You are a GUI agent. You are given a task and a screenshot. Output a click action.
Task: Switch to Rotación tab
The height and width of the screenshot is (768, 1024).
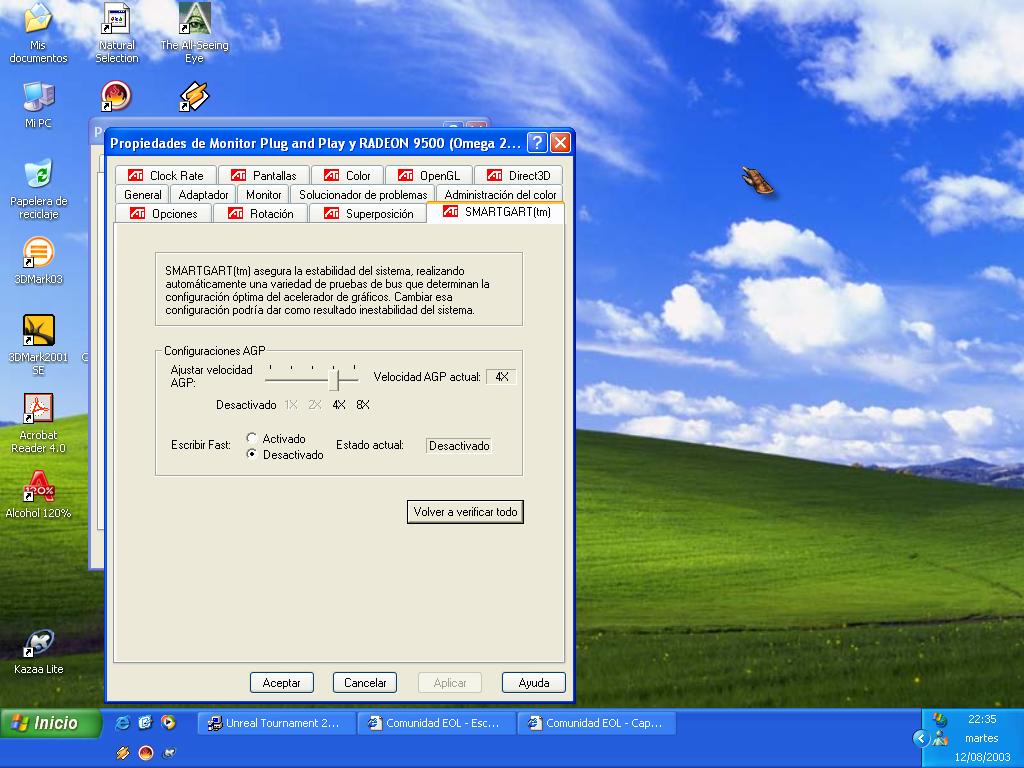tap(261, 214)
